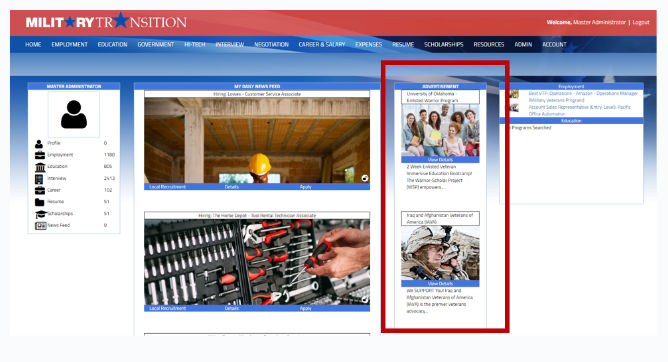Open University of Oklahoma students image
The image size is (668, 362).
[440, 130]
